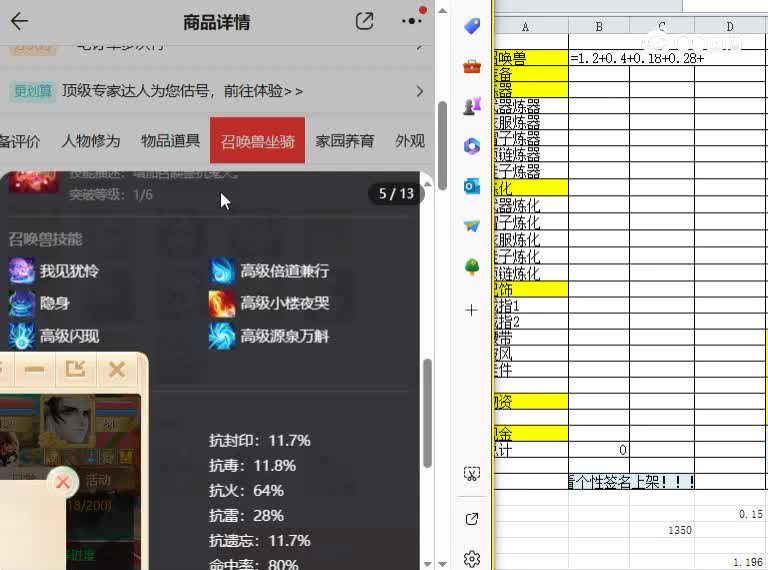Select the 隐身 skill icon
This screenshot has height=570, width=768.
pyautogui.click(x=22, y=303)
